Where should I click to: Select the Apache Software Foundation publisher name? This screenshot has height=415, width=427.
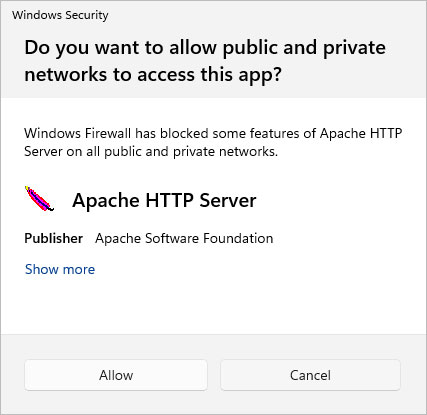coord(184,238)
